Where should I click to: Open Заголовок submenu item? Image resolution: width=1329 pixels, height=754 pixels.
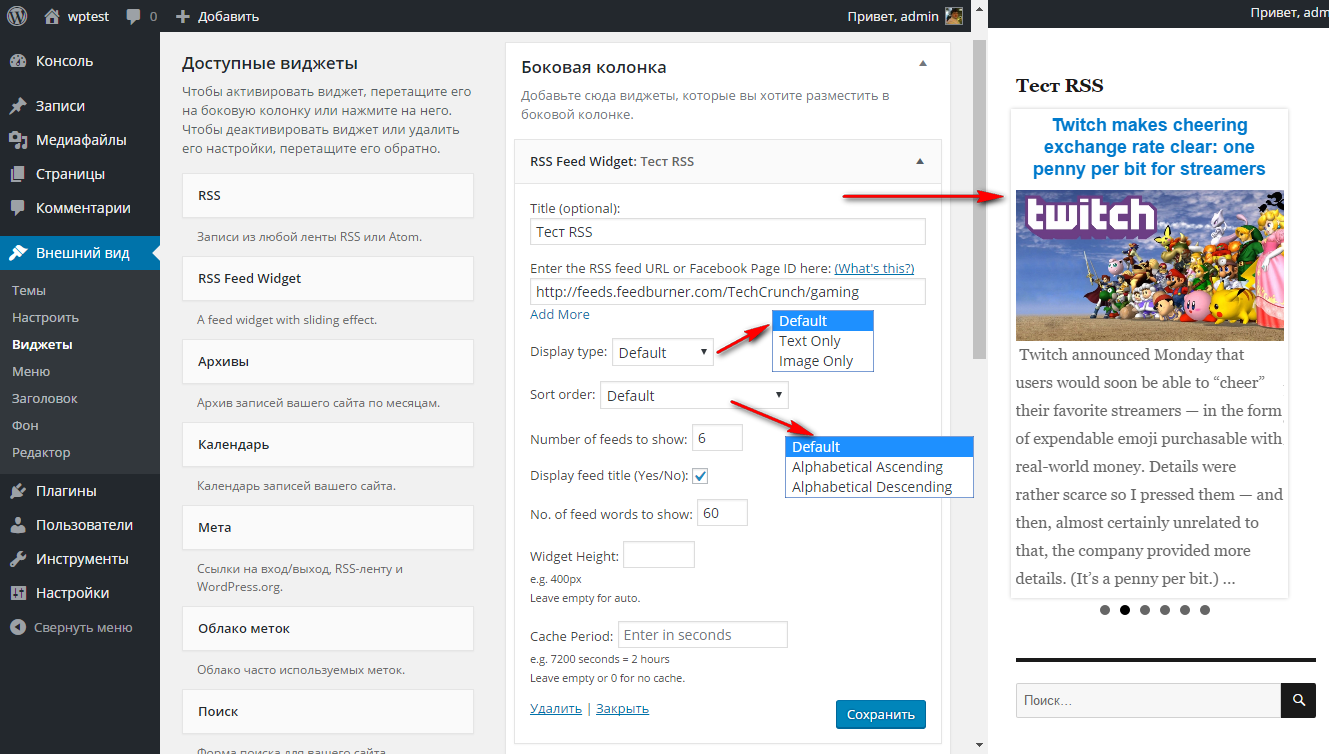click(x=45, y=398)
